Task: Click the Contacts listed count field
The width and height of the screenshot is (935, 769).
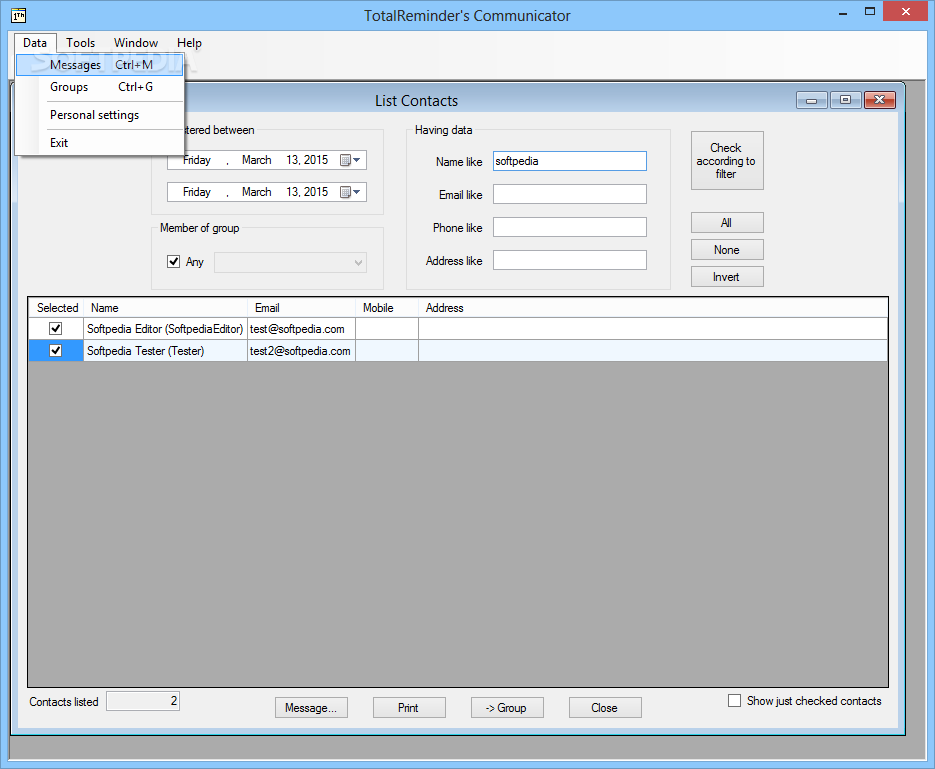Action: pos(143,701)
